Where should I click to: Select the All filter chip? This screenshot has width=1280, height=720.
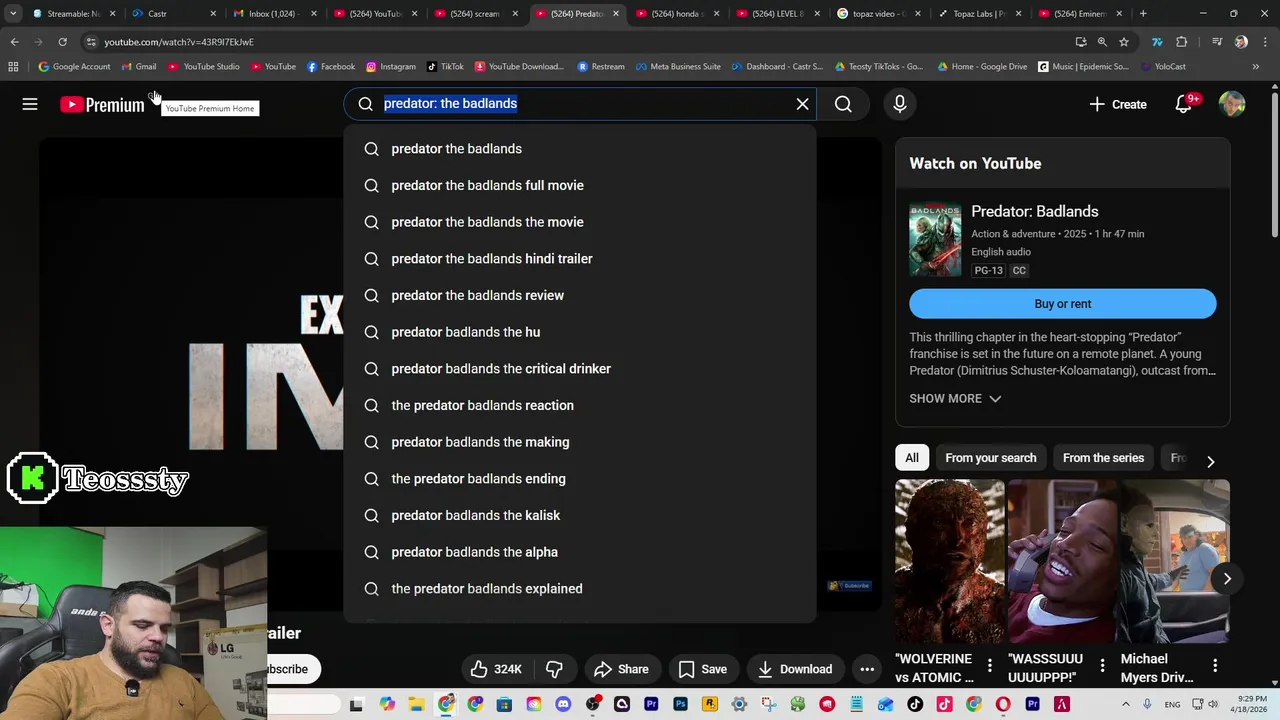click(x=912, y=458)
